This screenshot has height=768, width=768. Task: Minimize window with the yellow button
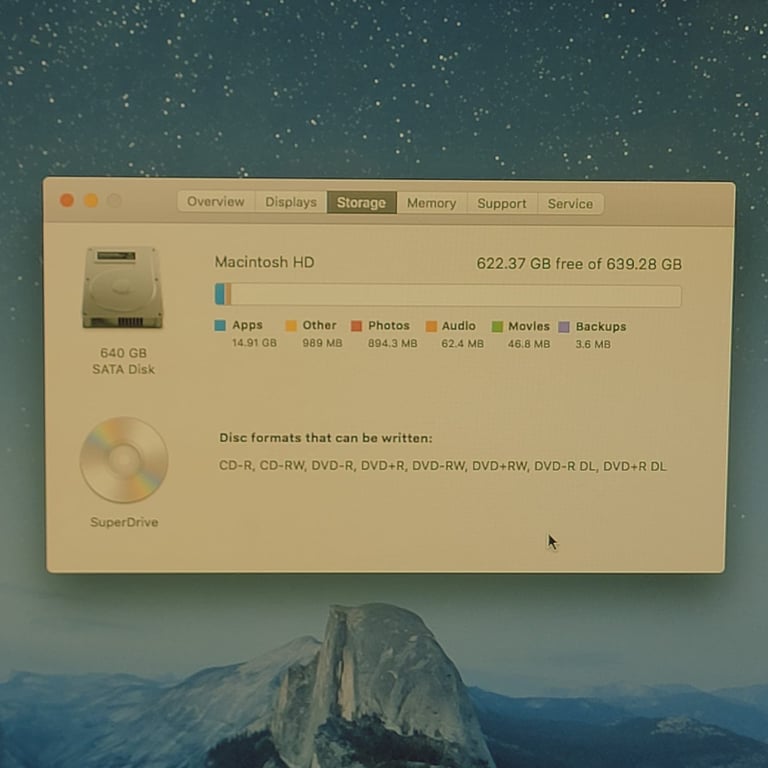[91, 200]
